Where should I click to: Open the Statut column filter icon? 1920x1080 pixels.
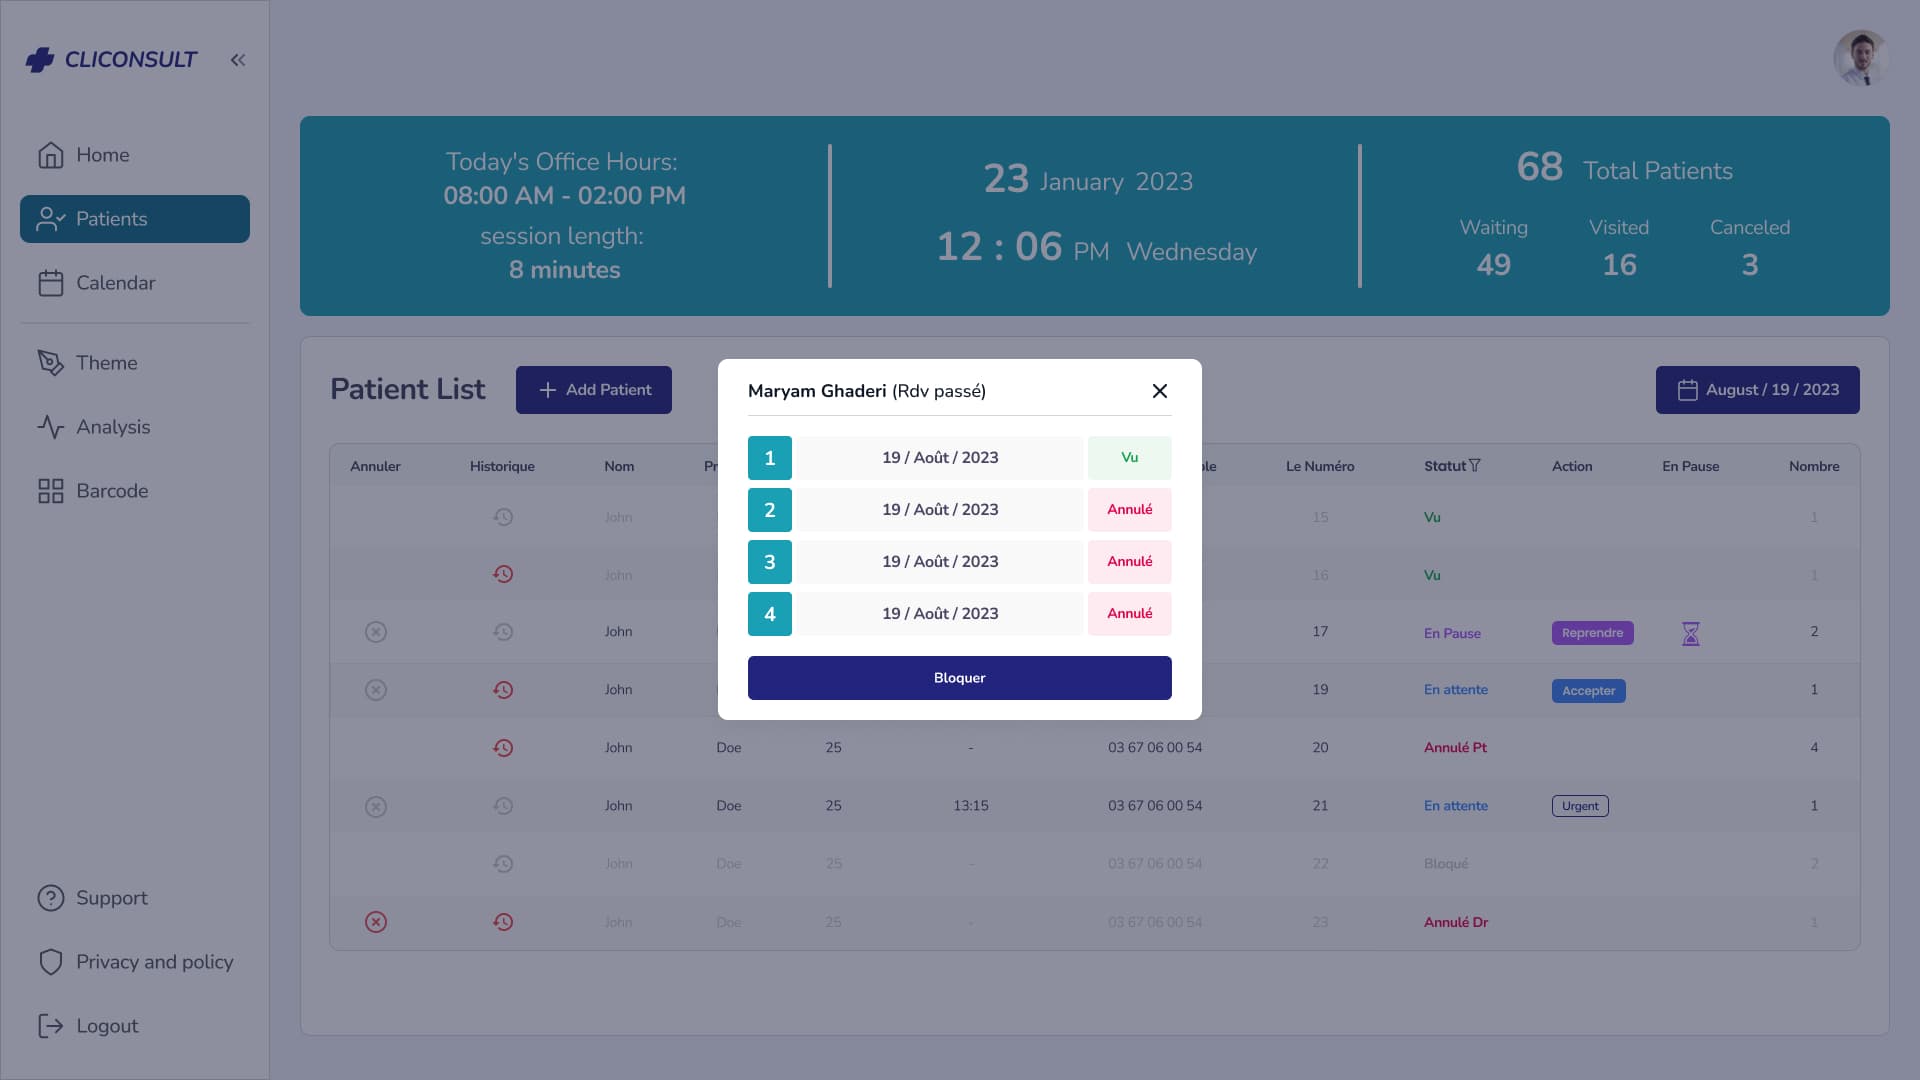click(1475, 466)
